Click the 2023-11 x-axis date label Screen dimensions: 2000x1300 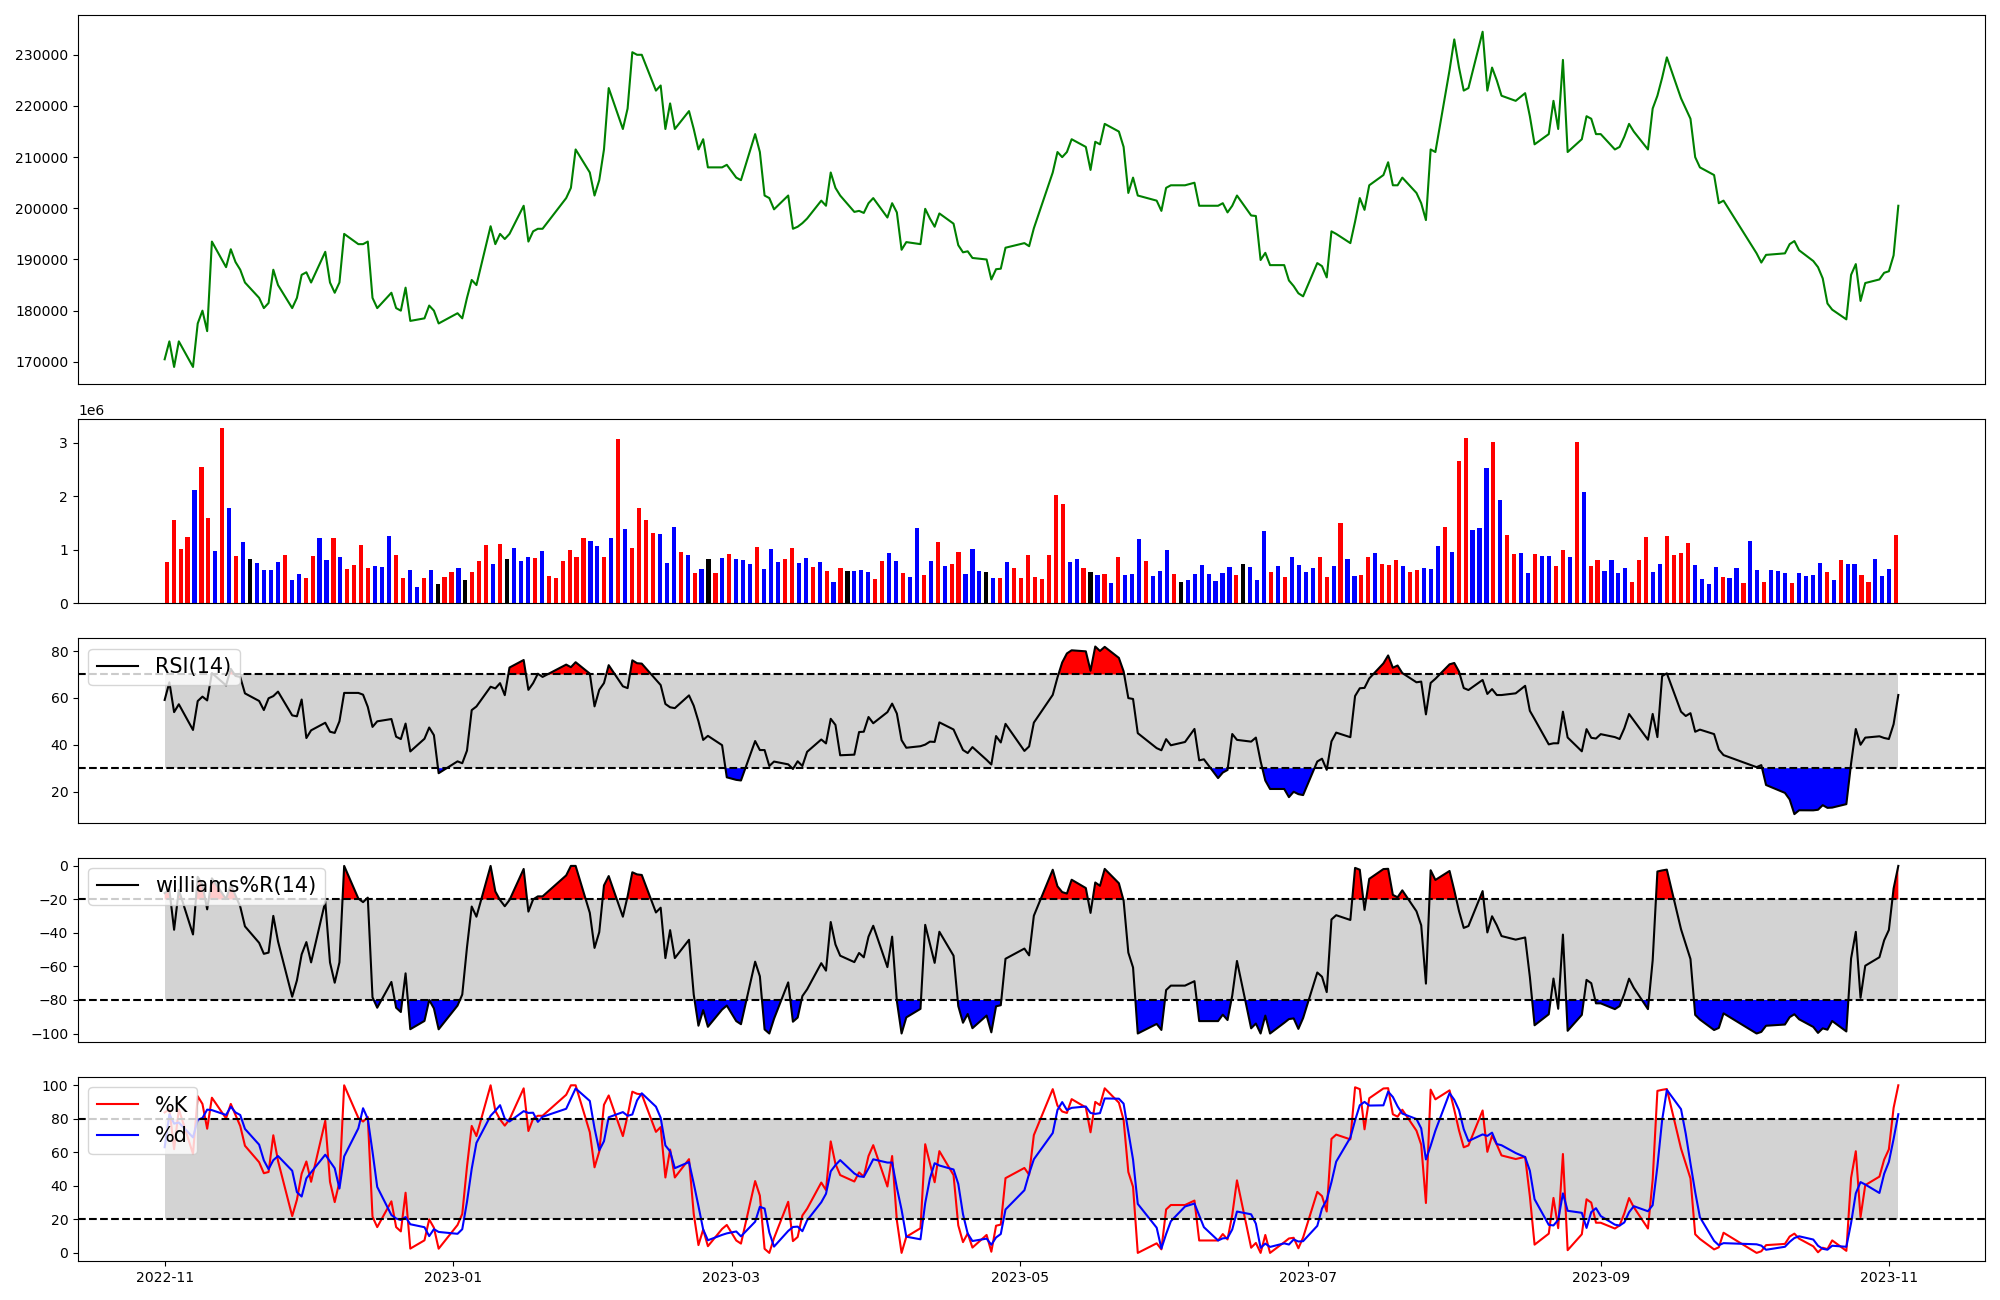click(x=1889, y=1277)
